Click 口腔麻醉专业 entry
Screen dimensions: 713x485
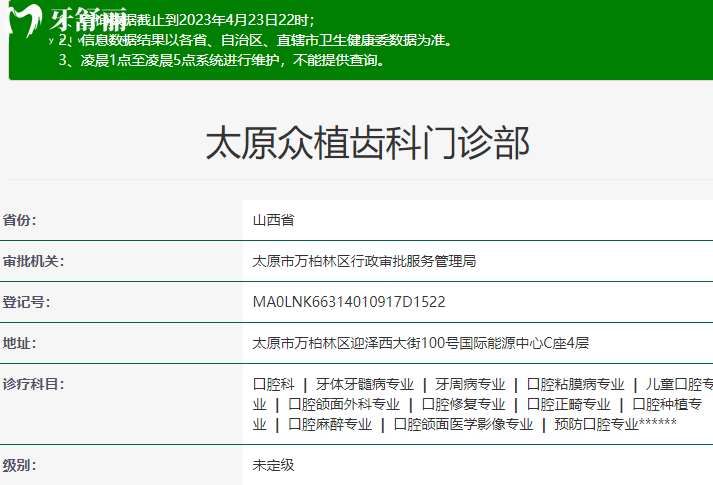(x=330, y=424)
